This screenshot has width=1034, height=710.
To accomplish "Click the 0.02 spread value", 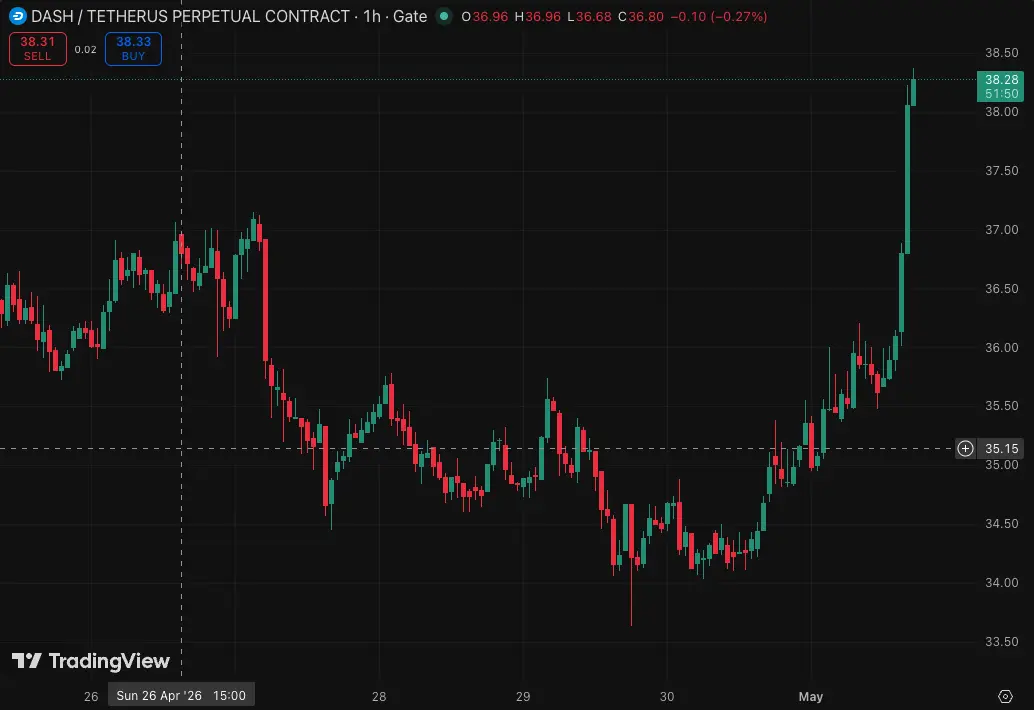I will (85, 49).
